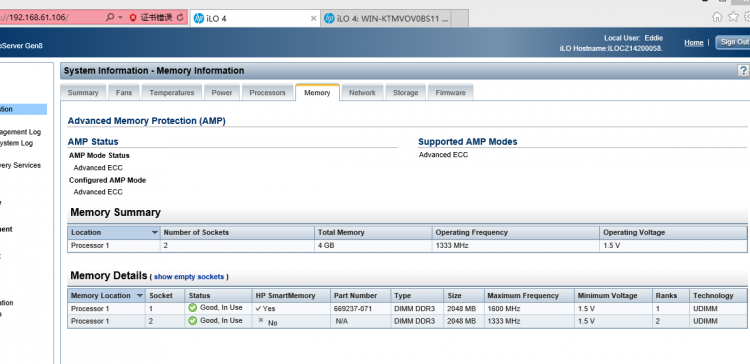The image size is (750, 364).
Task: Click the Technology column header
Action: tap(718, 296)
